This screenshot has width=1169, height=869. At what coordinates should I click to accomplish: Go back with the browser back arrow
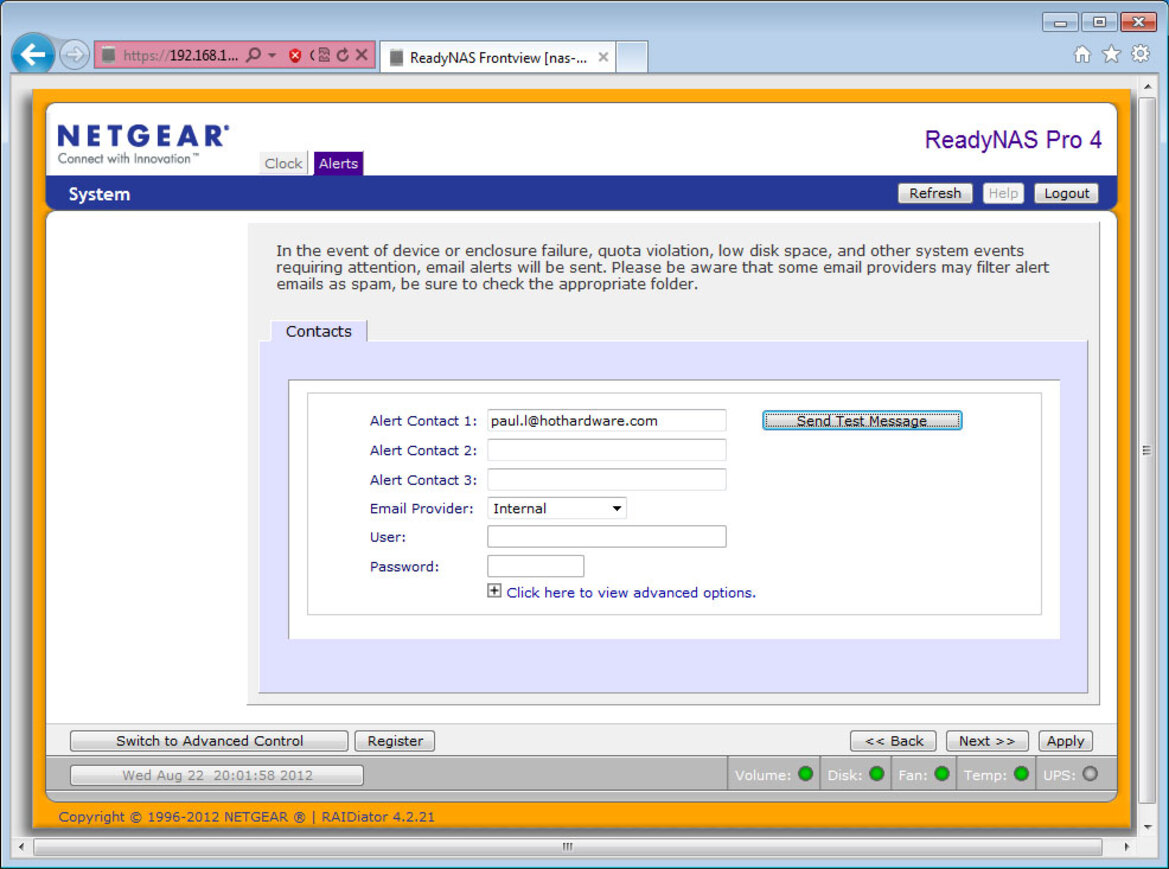click(x=33, y=54)
